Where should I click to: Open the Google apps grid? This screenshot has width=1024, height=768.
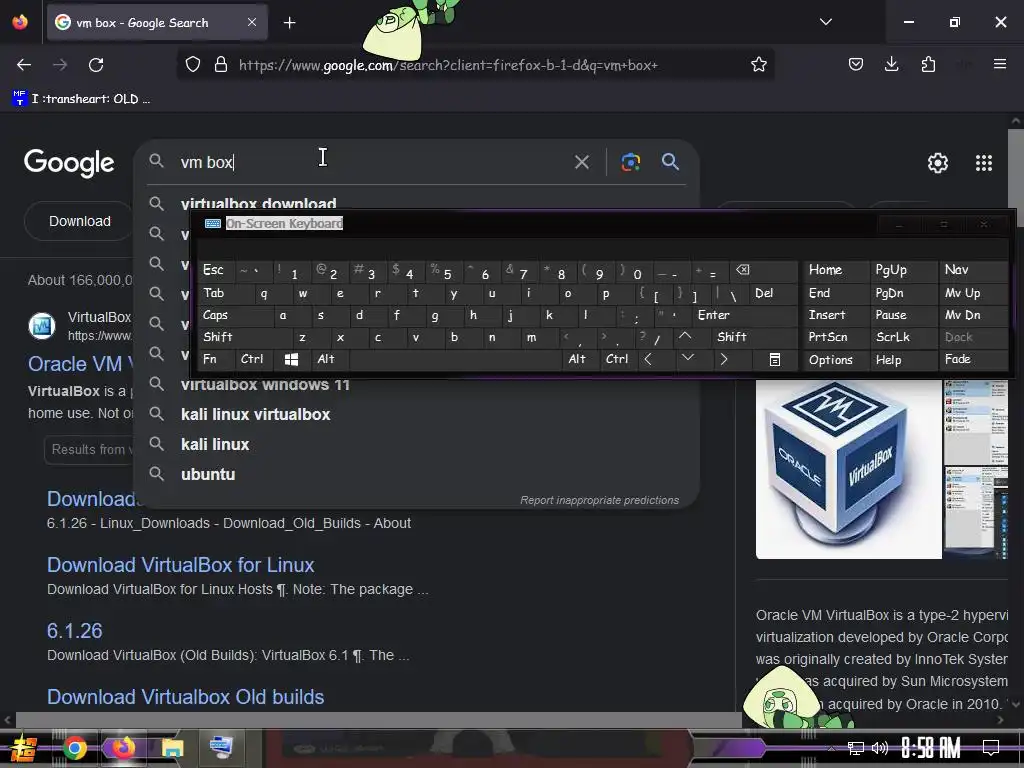click(984, 163)
